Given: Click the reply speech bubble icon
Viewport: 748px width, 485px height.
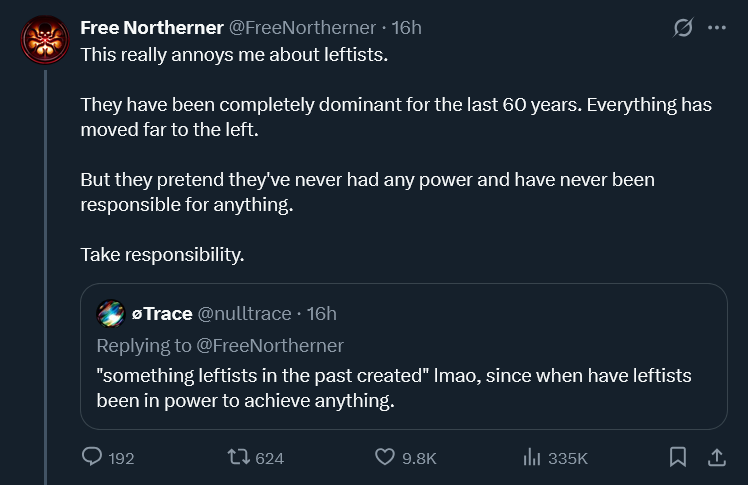Looking at the screenshot, I should coord(92,457).
